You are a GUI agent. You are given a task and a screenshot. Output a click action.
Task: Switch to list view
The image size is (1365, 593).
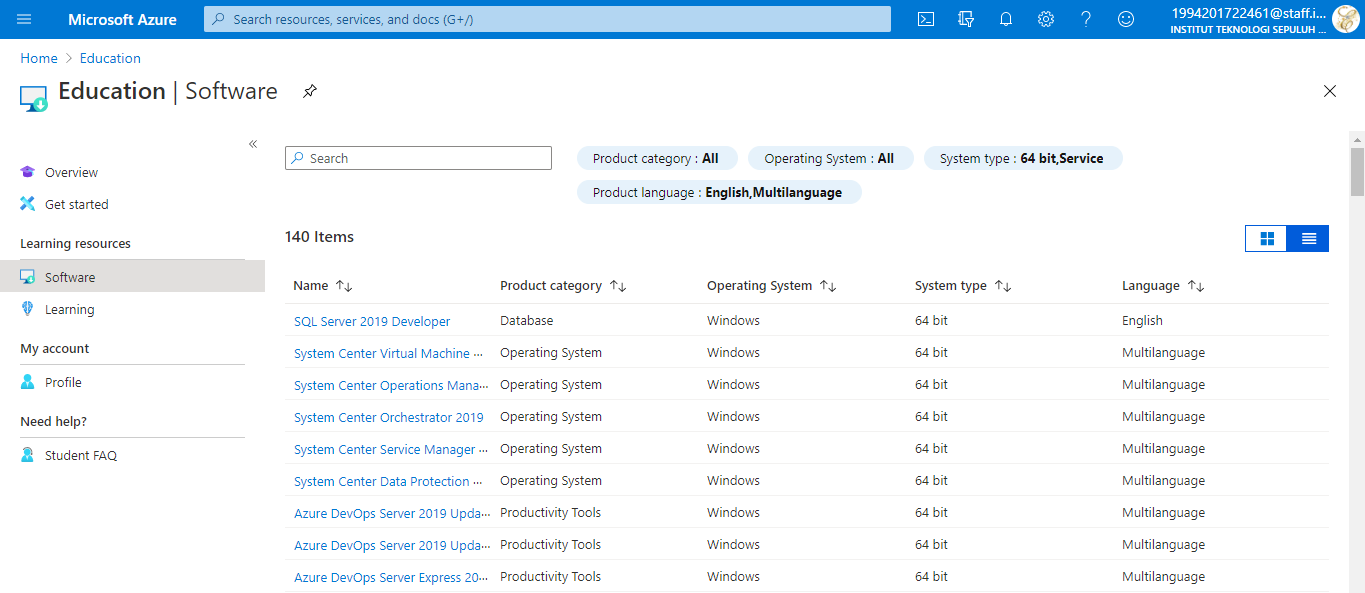pyautogui.click(x=1308, y=238)
